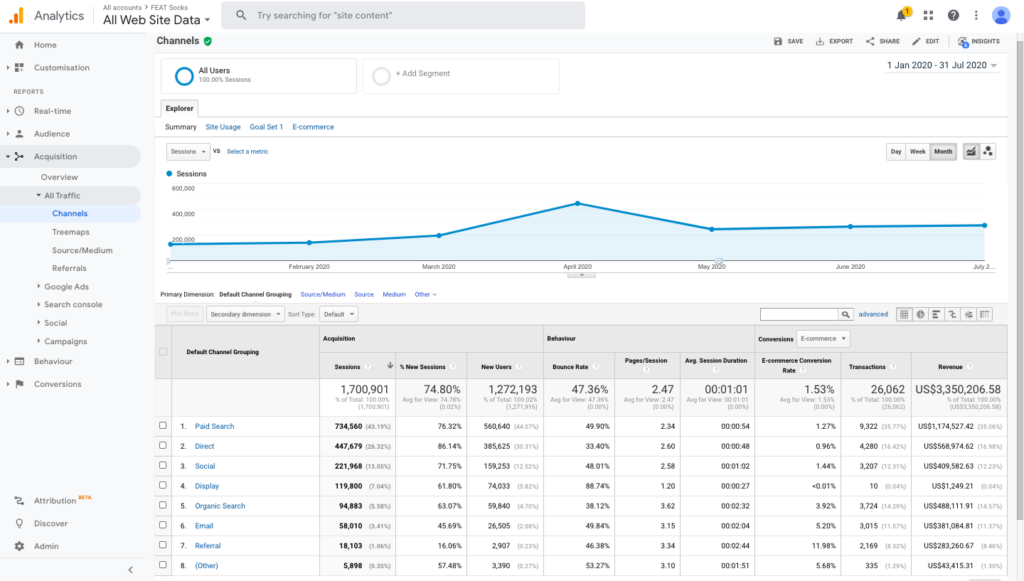The image size is (1024, 581).
Task: Open the Sessions metric dropdown
Action: 188,151
